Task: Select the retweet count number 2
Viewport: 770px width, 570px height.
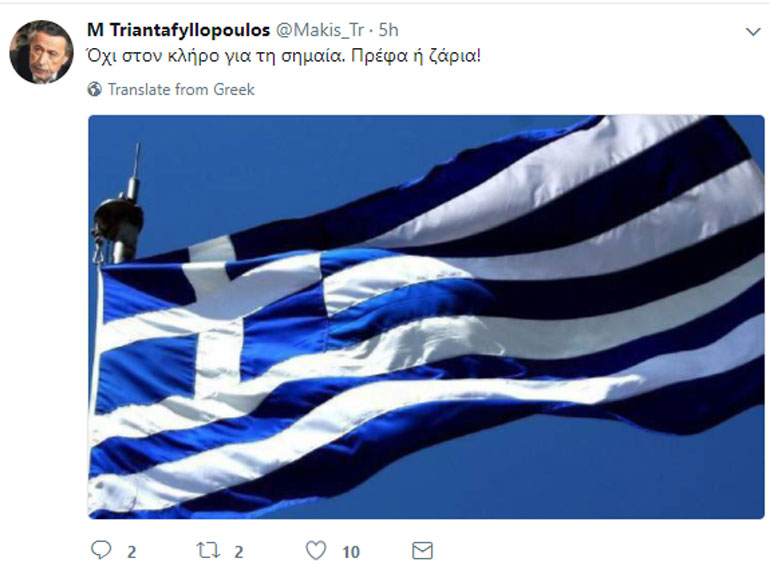Action: (239, 552)
